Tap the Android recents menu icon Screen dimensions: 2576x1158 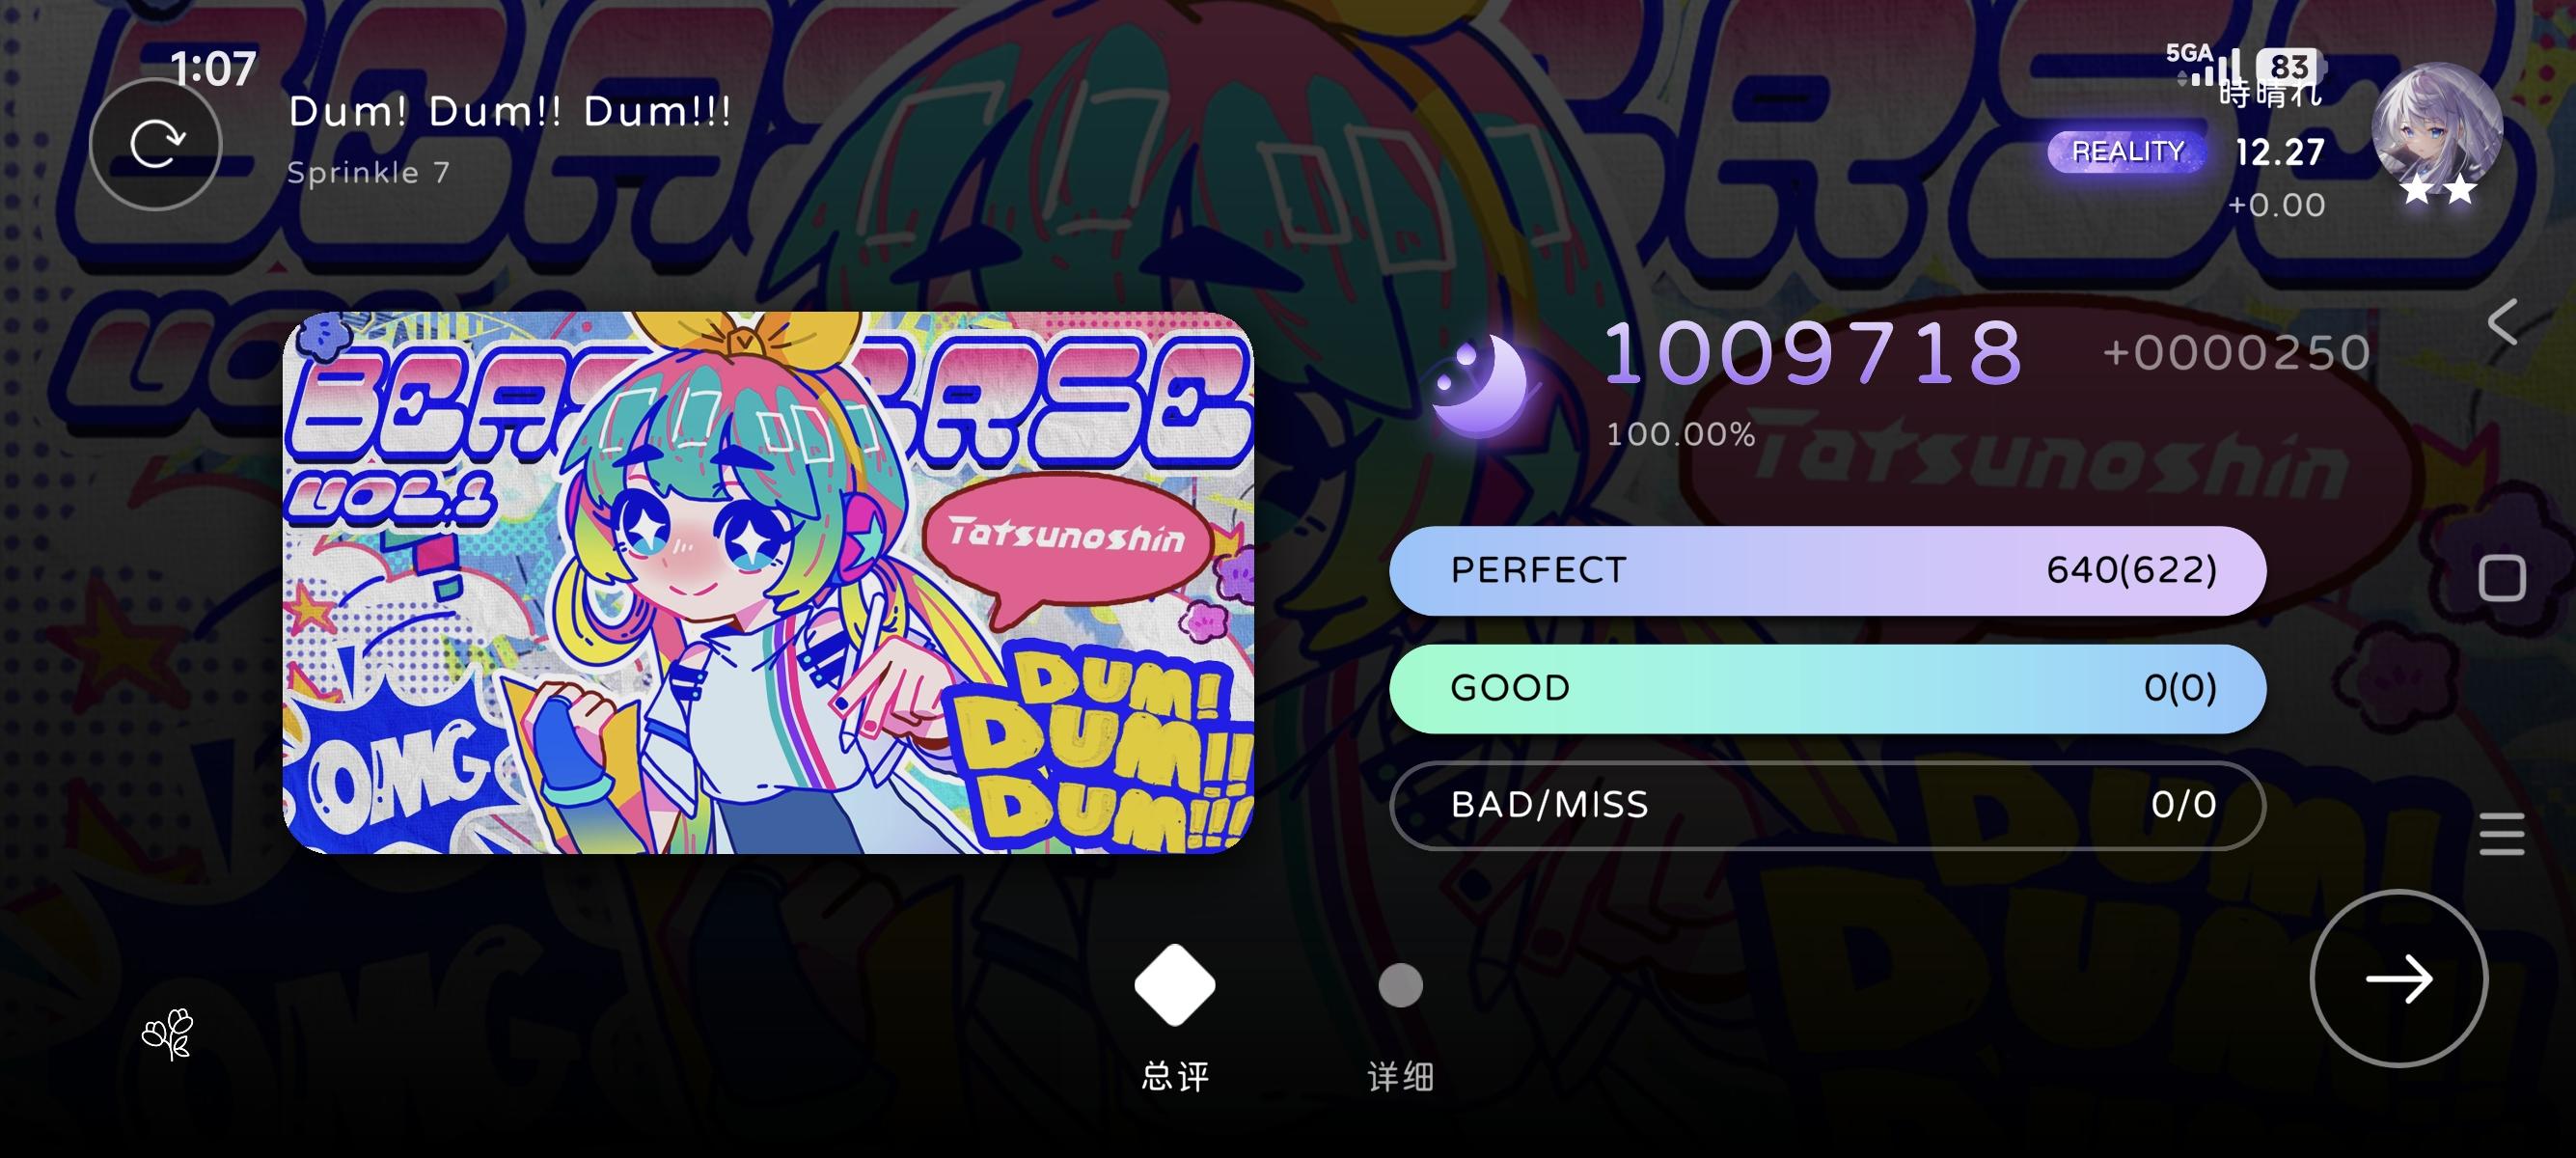(x=2502, y=834)
